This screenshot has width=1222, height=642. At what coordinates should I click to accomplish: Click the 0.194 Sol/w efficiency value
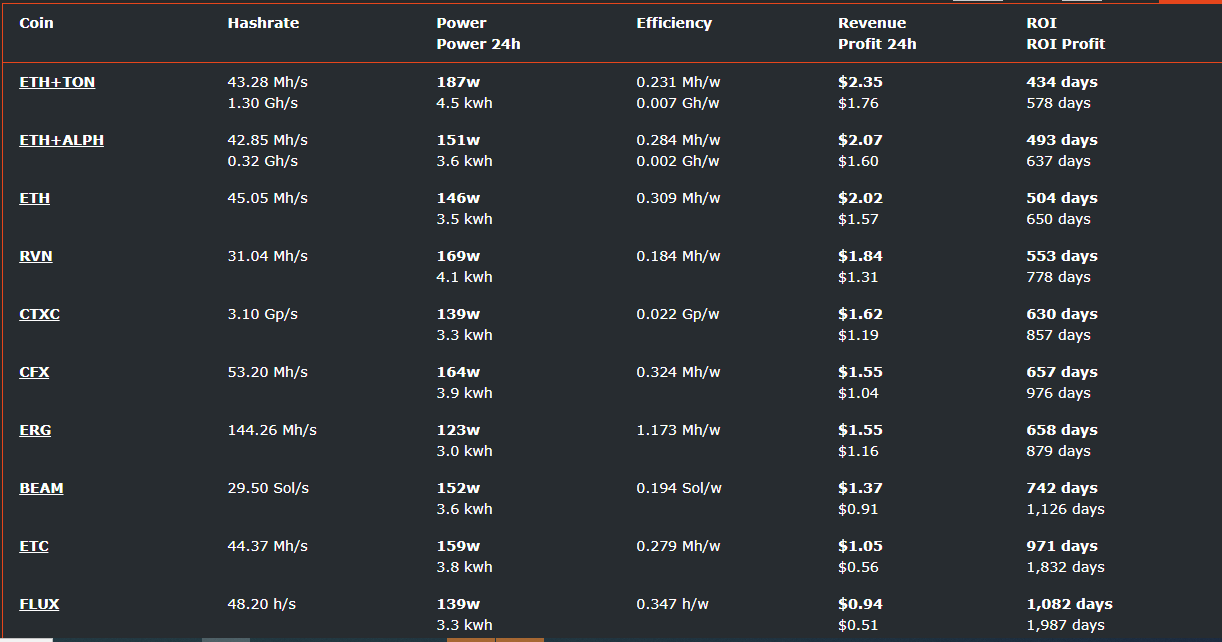click(679, 488)
